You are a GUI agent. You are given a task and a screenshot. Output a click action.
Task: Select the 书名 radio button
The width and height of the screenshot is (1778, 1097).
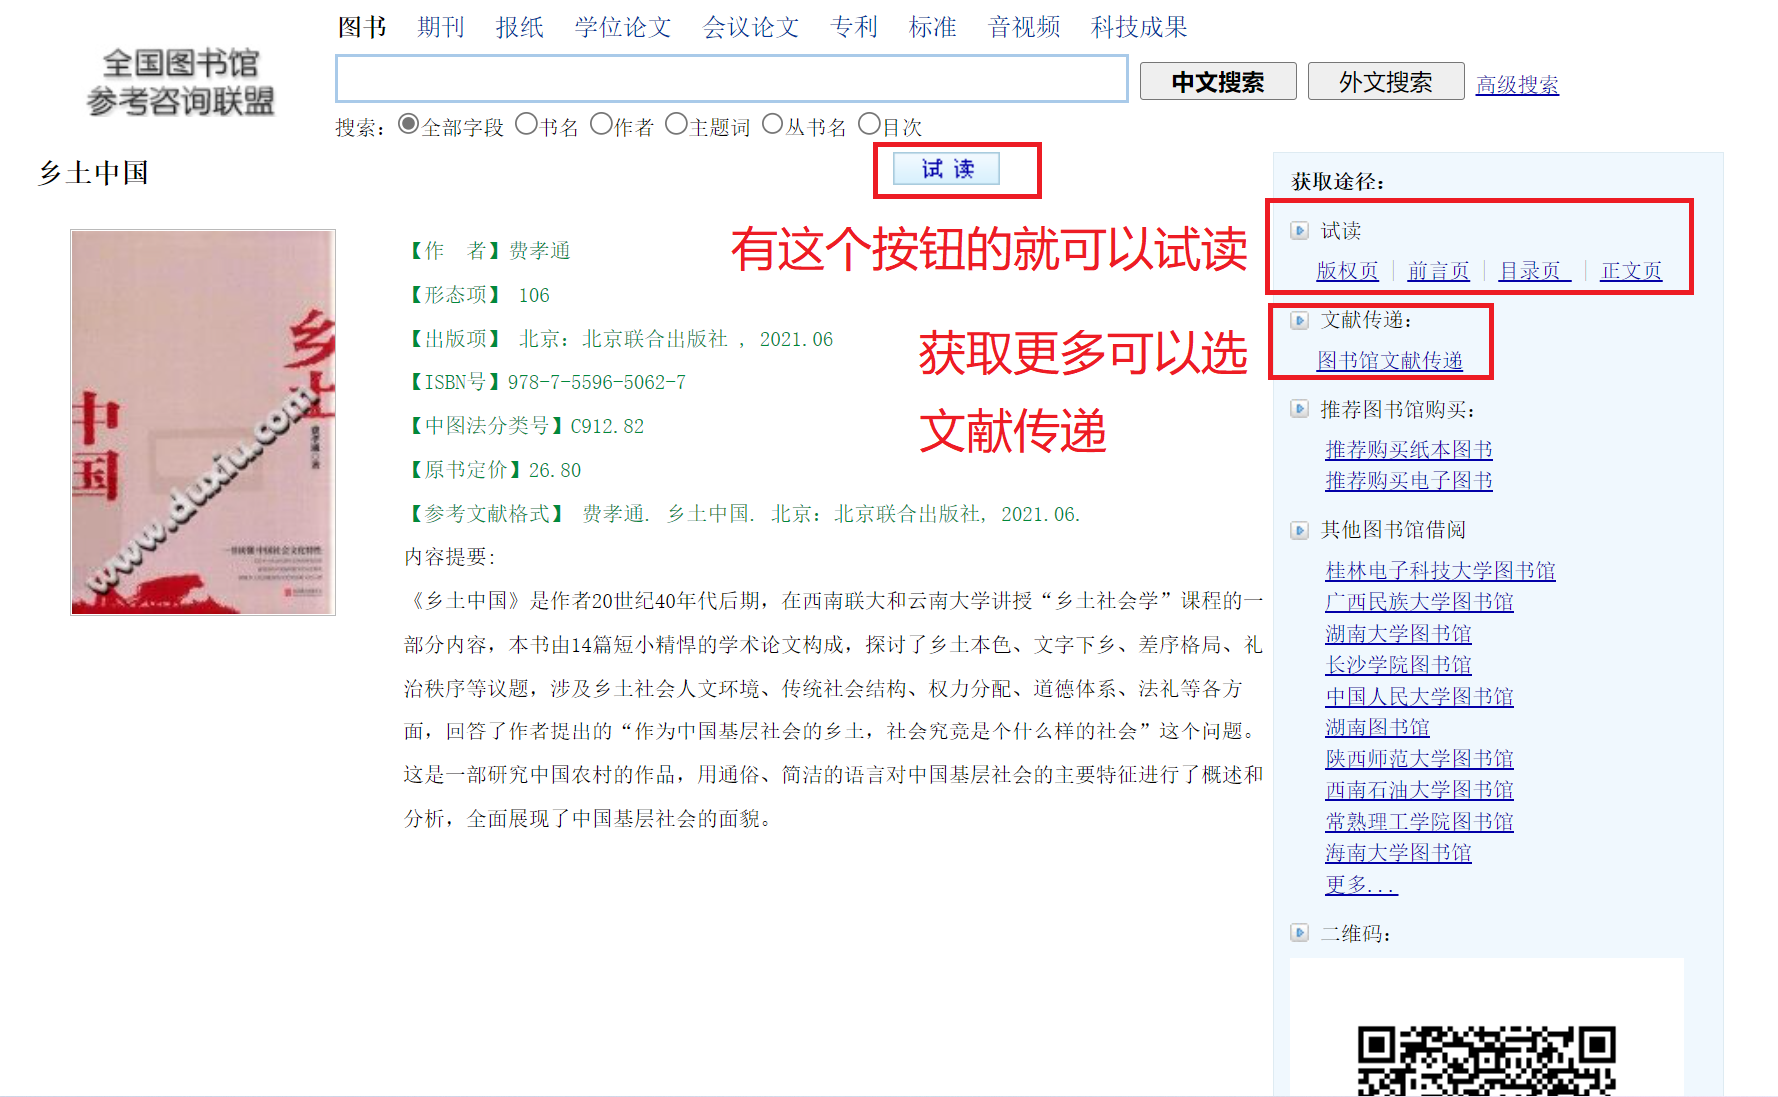[x=526, y=124]
